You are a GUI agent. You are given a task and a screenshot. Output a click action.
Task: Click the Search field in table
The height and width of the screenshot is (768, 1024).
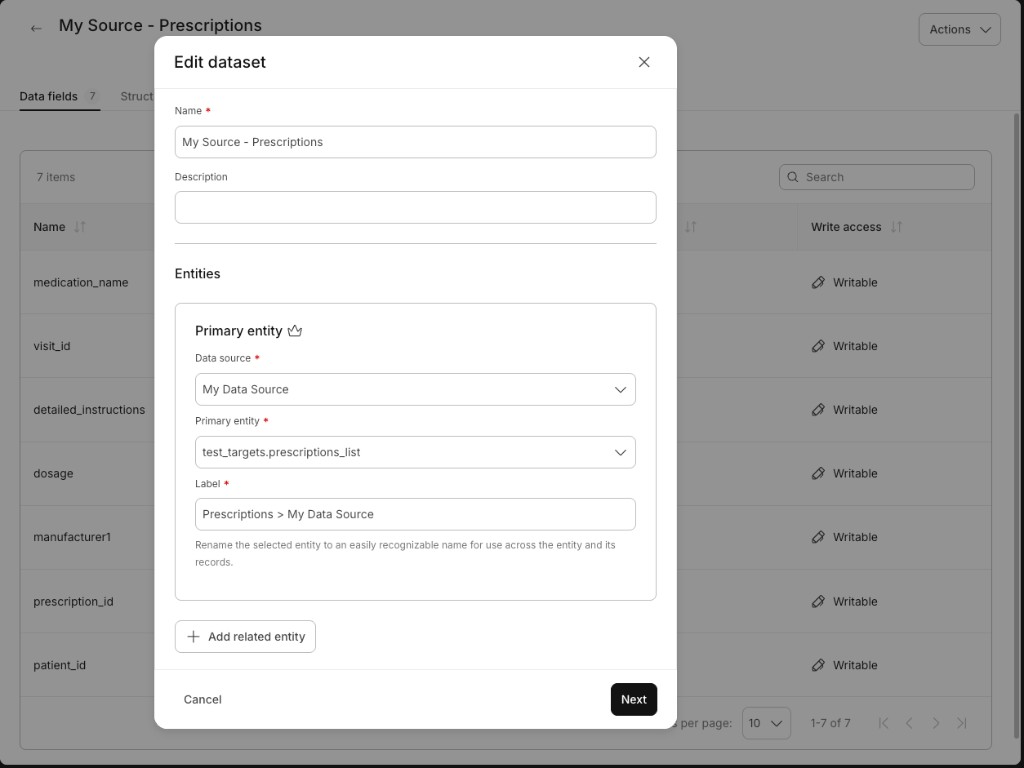(x=876, y=177)
